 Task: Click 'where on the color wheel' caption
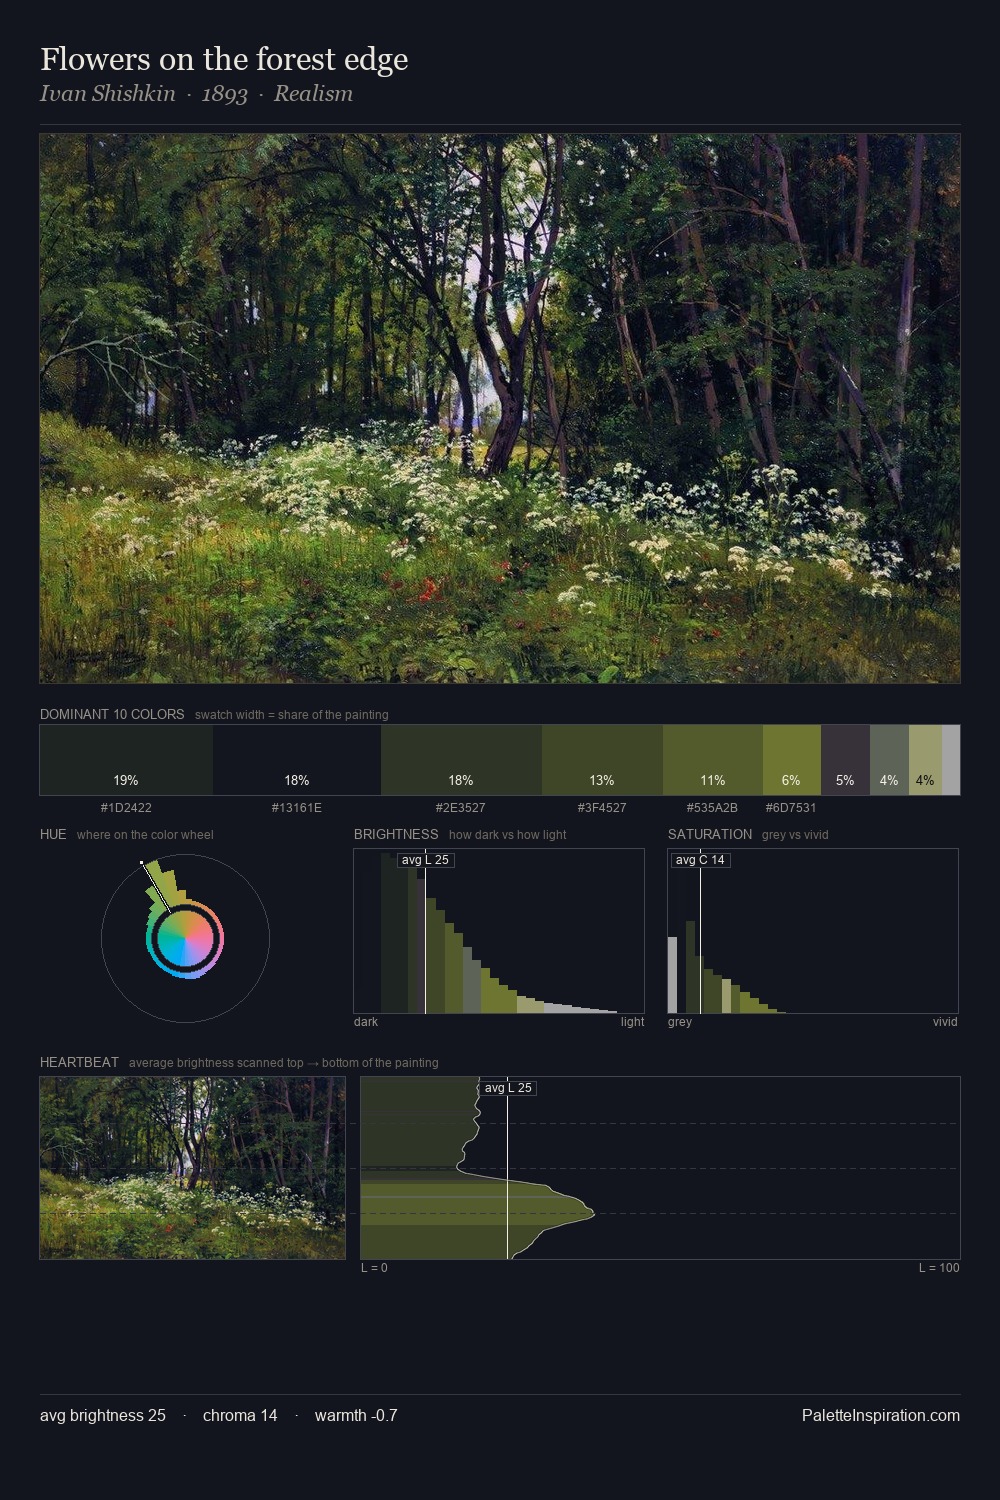click(145, 835)
